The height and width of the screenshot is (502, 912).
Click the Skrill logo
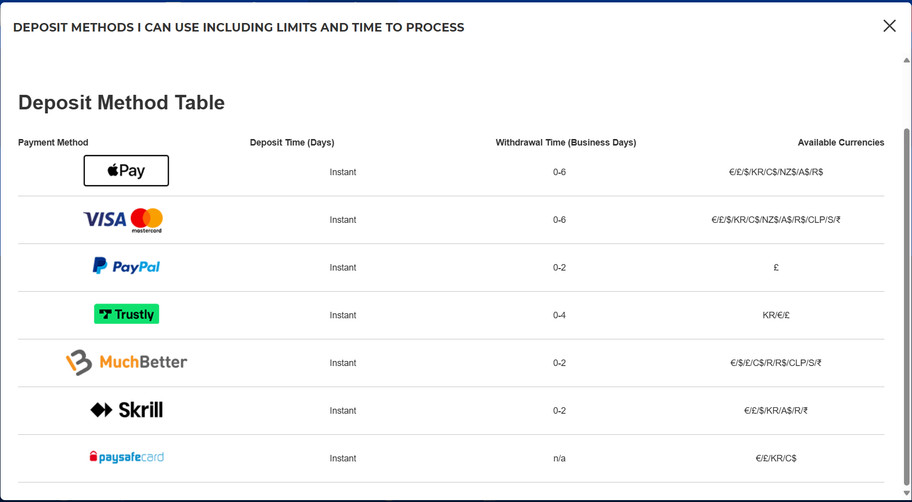(126, 410)
